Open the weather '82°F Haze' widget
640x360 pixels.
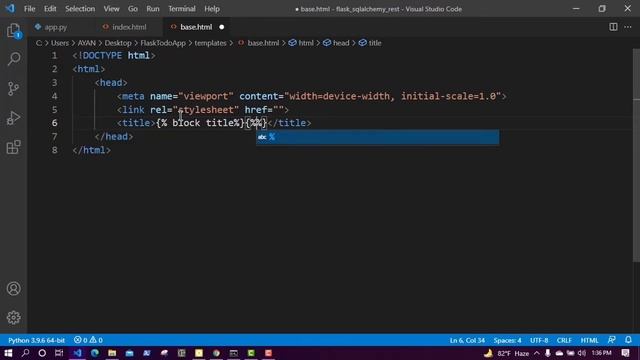click(506, 353)
